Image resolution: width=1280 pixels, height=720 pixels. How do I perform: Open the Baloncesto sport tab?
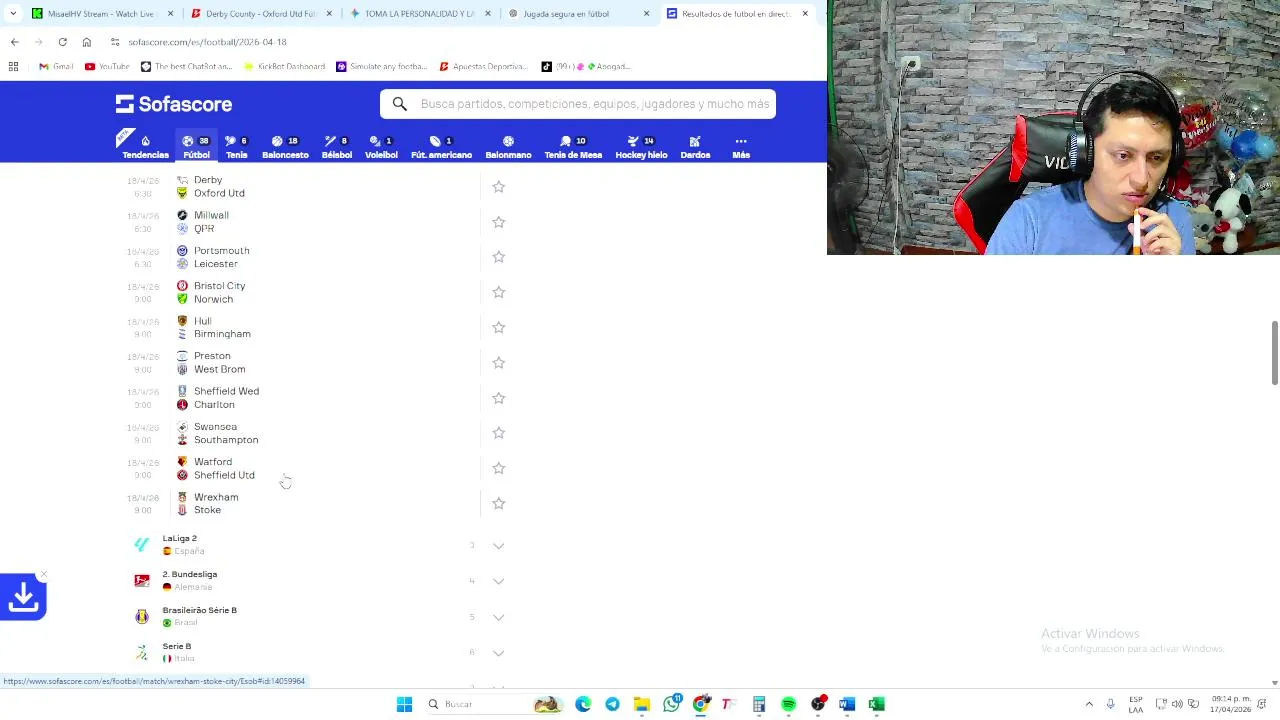click(285, 147)
